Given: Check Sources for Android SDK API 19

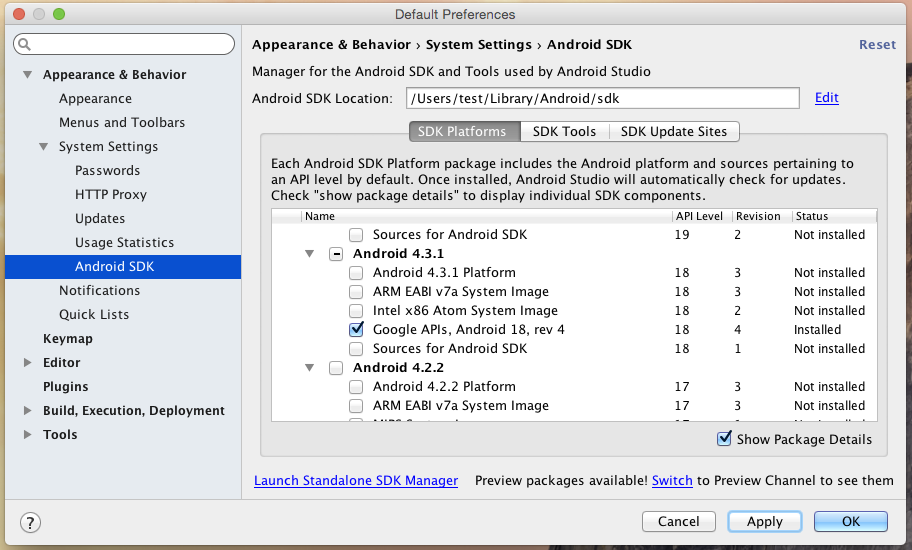Looking at the screenshot, I should point(356,235).
